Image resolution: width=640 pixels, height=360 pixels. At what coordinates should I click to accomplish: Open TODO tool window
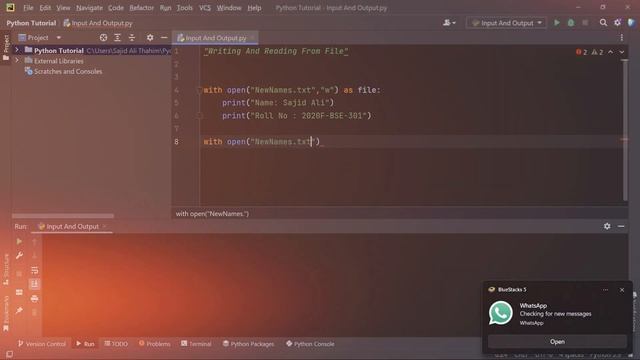click(x=116, y=344)
